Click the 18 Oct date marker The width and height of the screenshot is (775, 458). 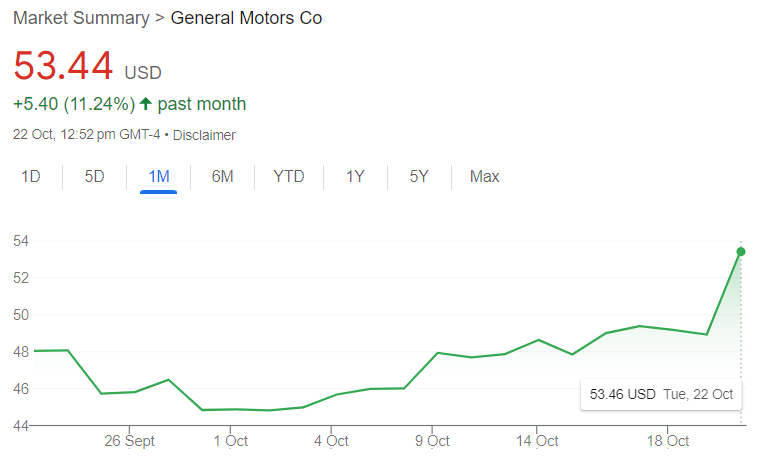pos(668,441)
